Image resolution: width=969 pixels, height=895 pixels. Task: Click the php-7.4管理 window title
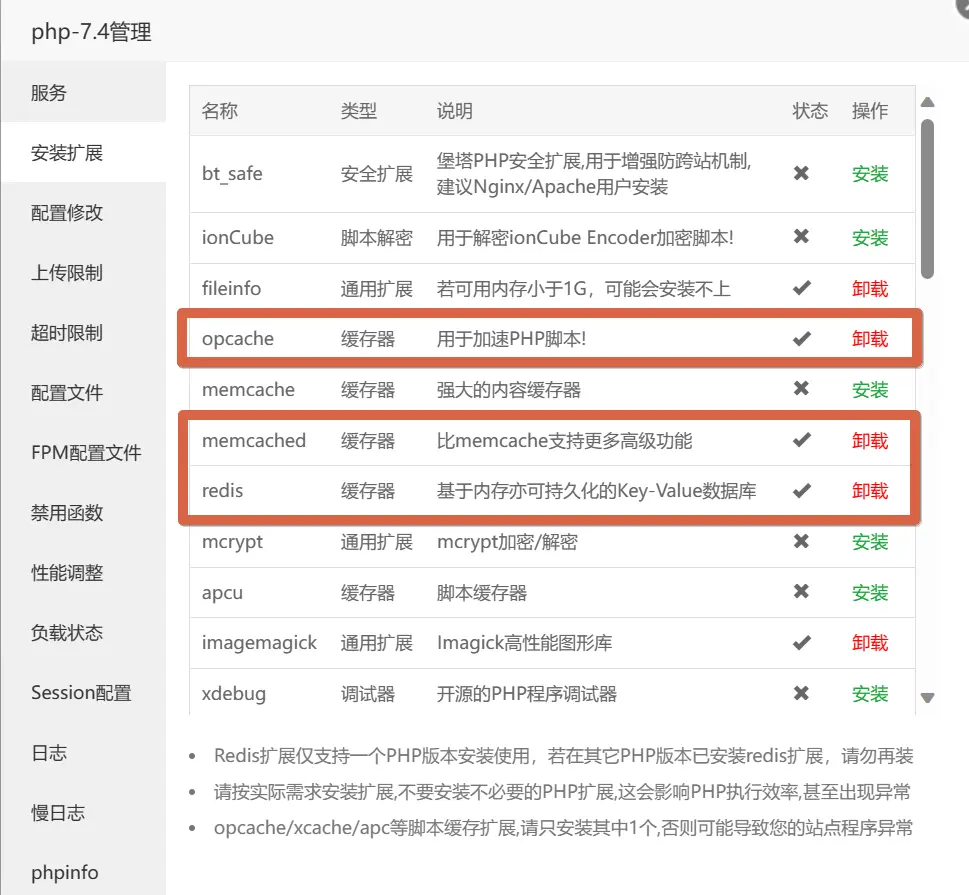pos(91,32)
